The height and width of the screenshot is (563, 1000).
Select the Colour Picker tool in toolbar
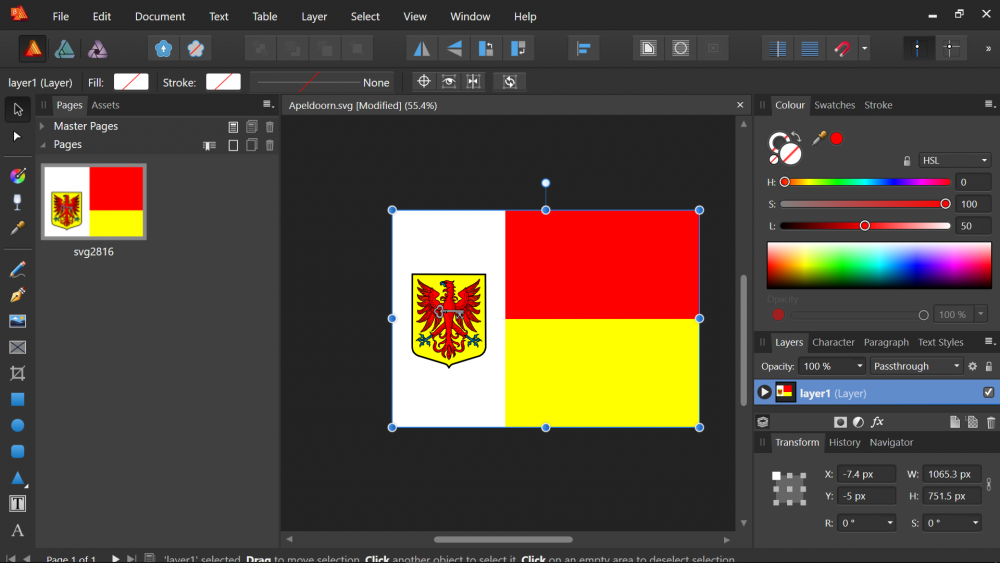17,228
